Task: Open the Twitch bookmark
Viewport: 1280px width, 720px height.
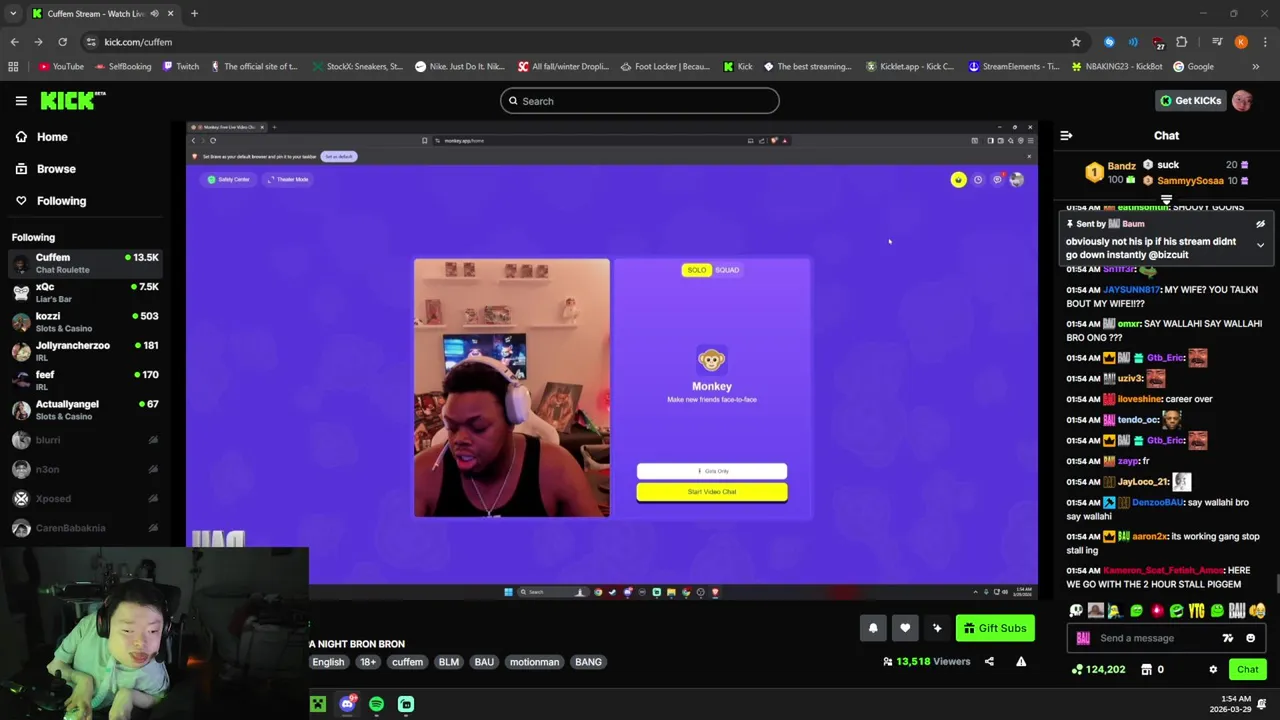Action: tap(180, 67)
